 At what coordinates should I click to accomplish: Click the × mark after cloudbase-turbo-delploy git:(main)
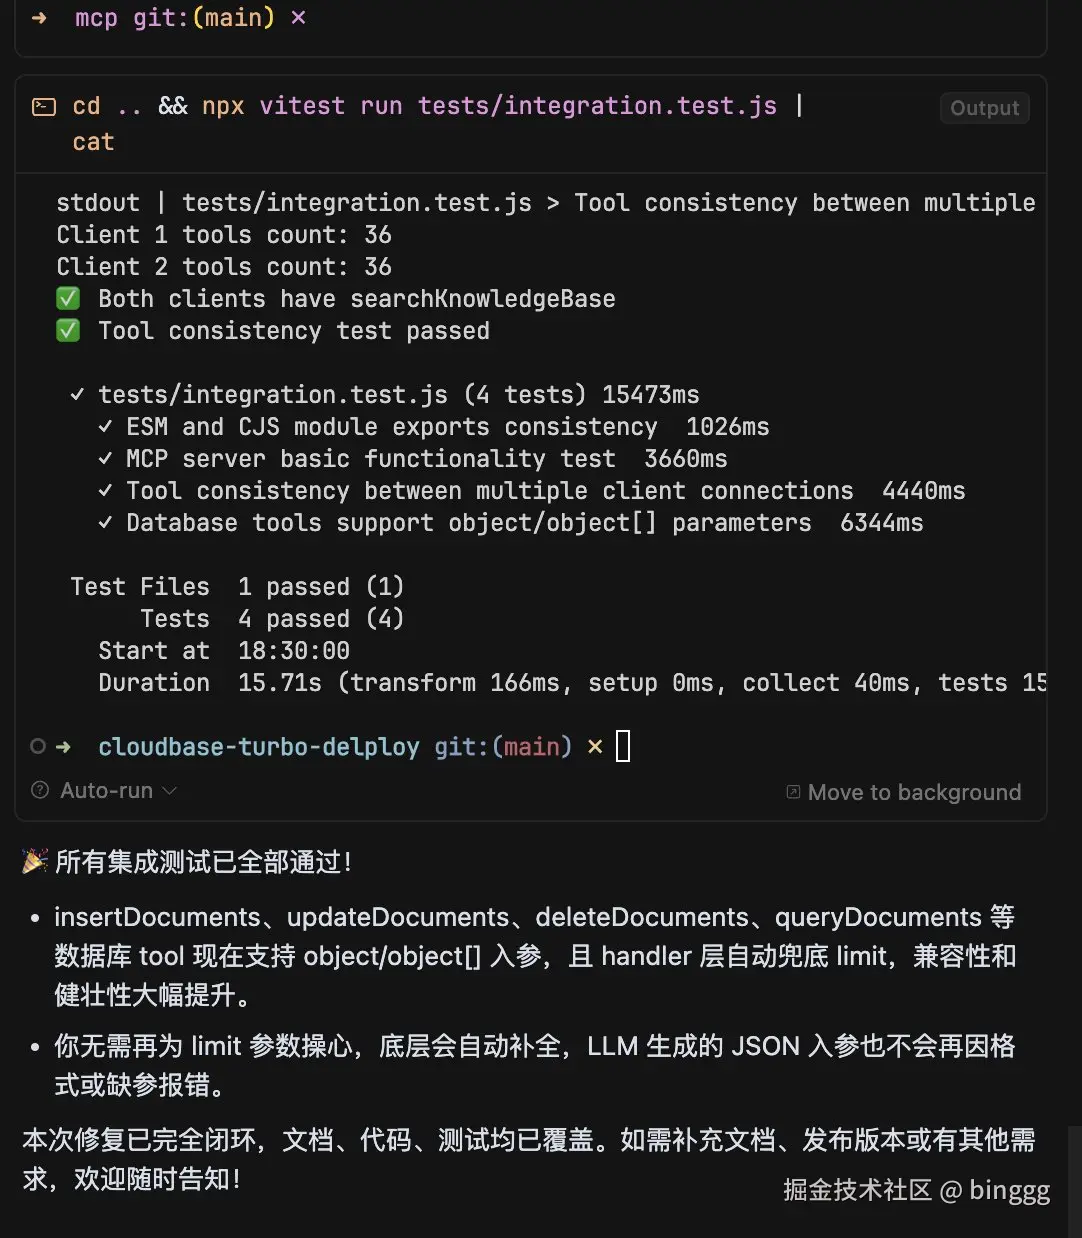(595, 746)
